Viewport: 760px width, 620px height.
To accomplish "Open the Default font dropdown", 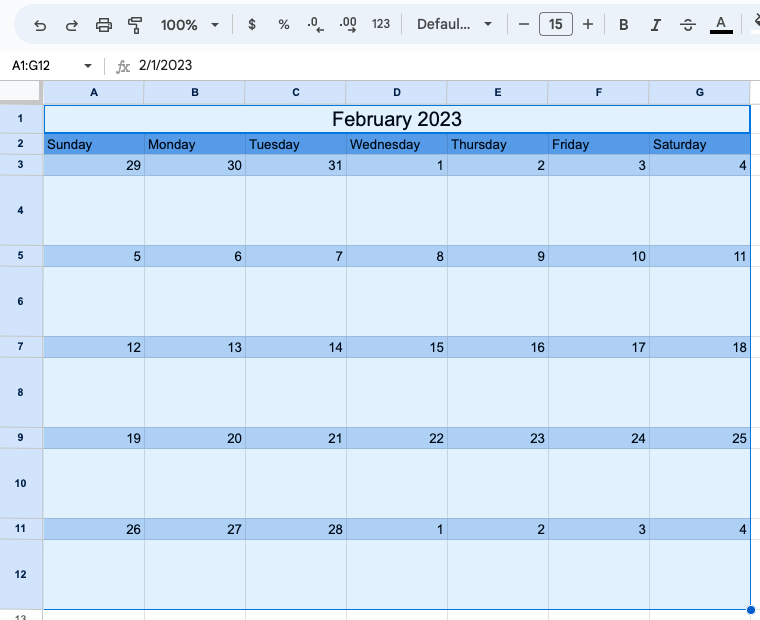I will 454,24.
